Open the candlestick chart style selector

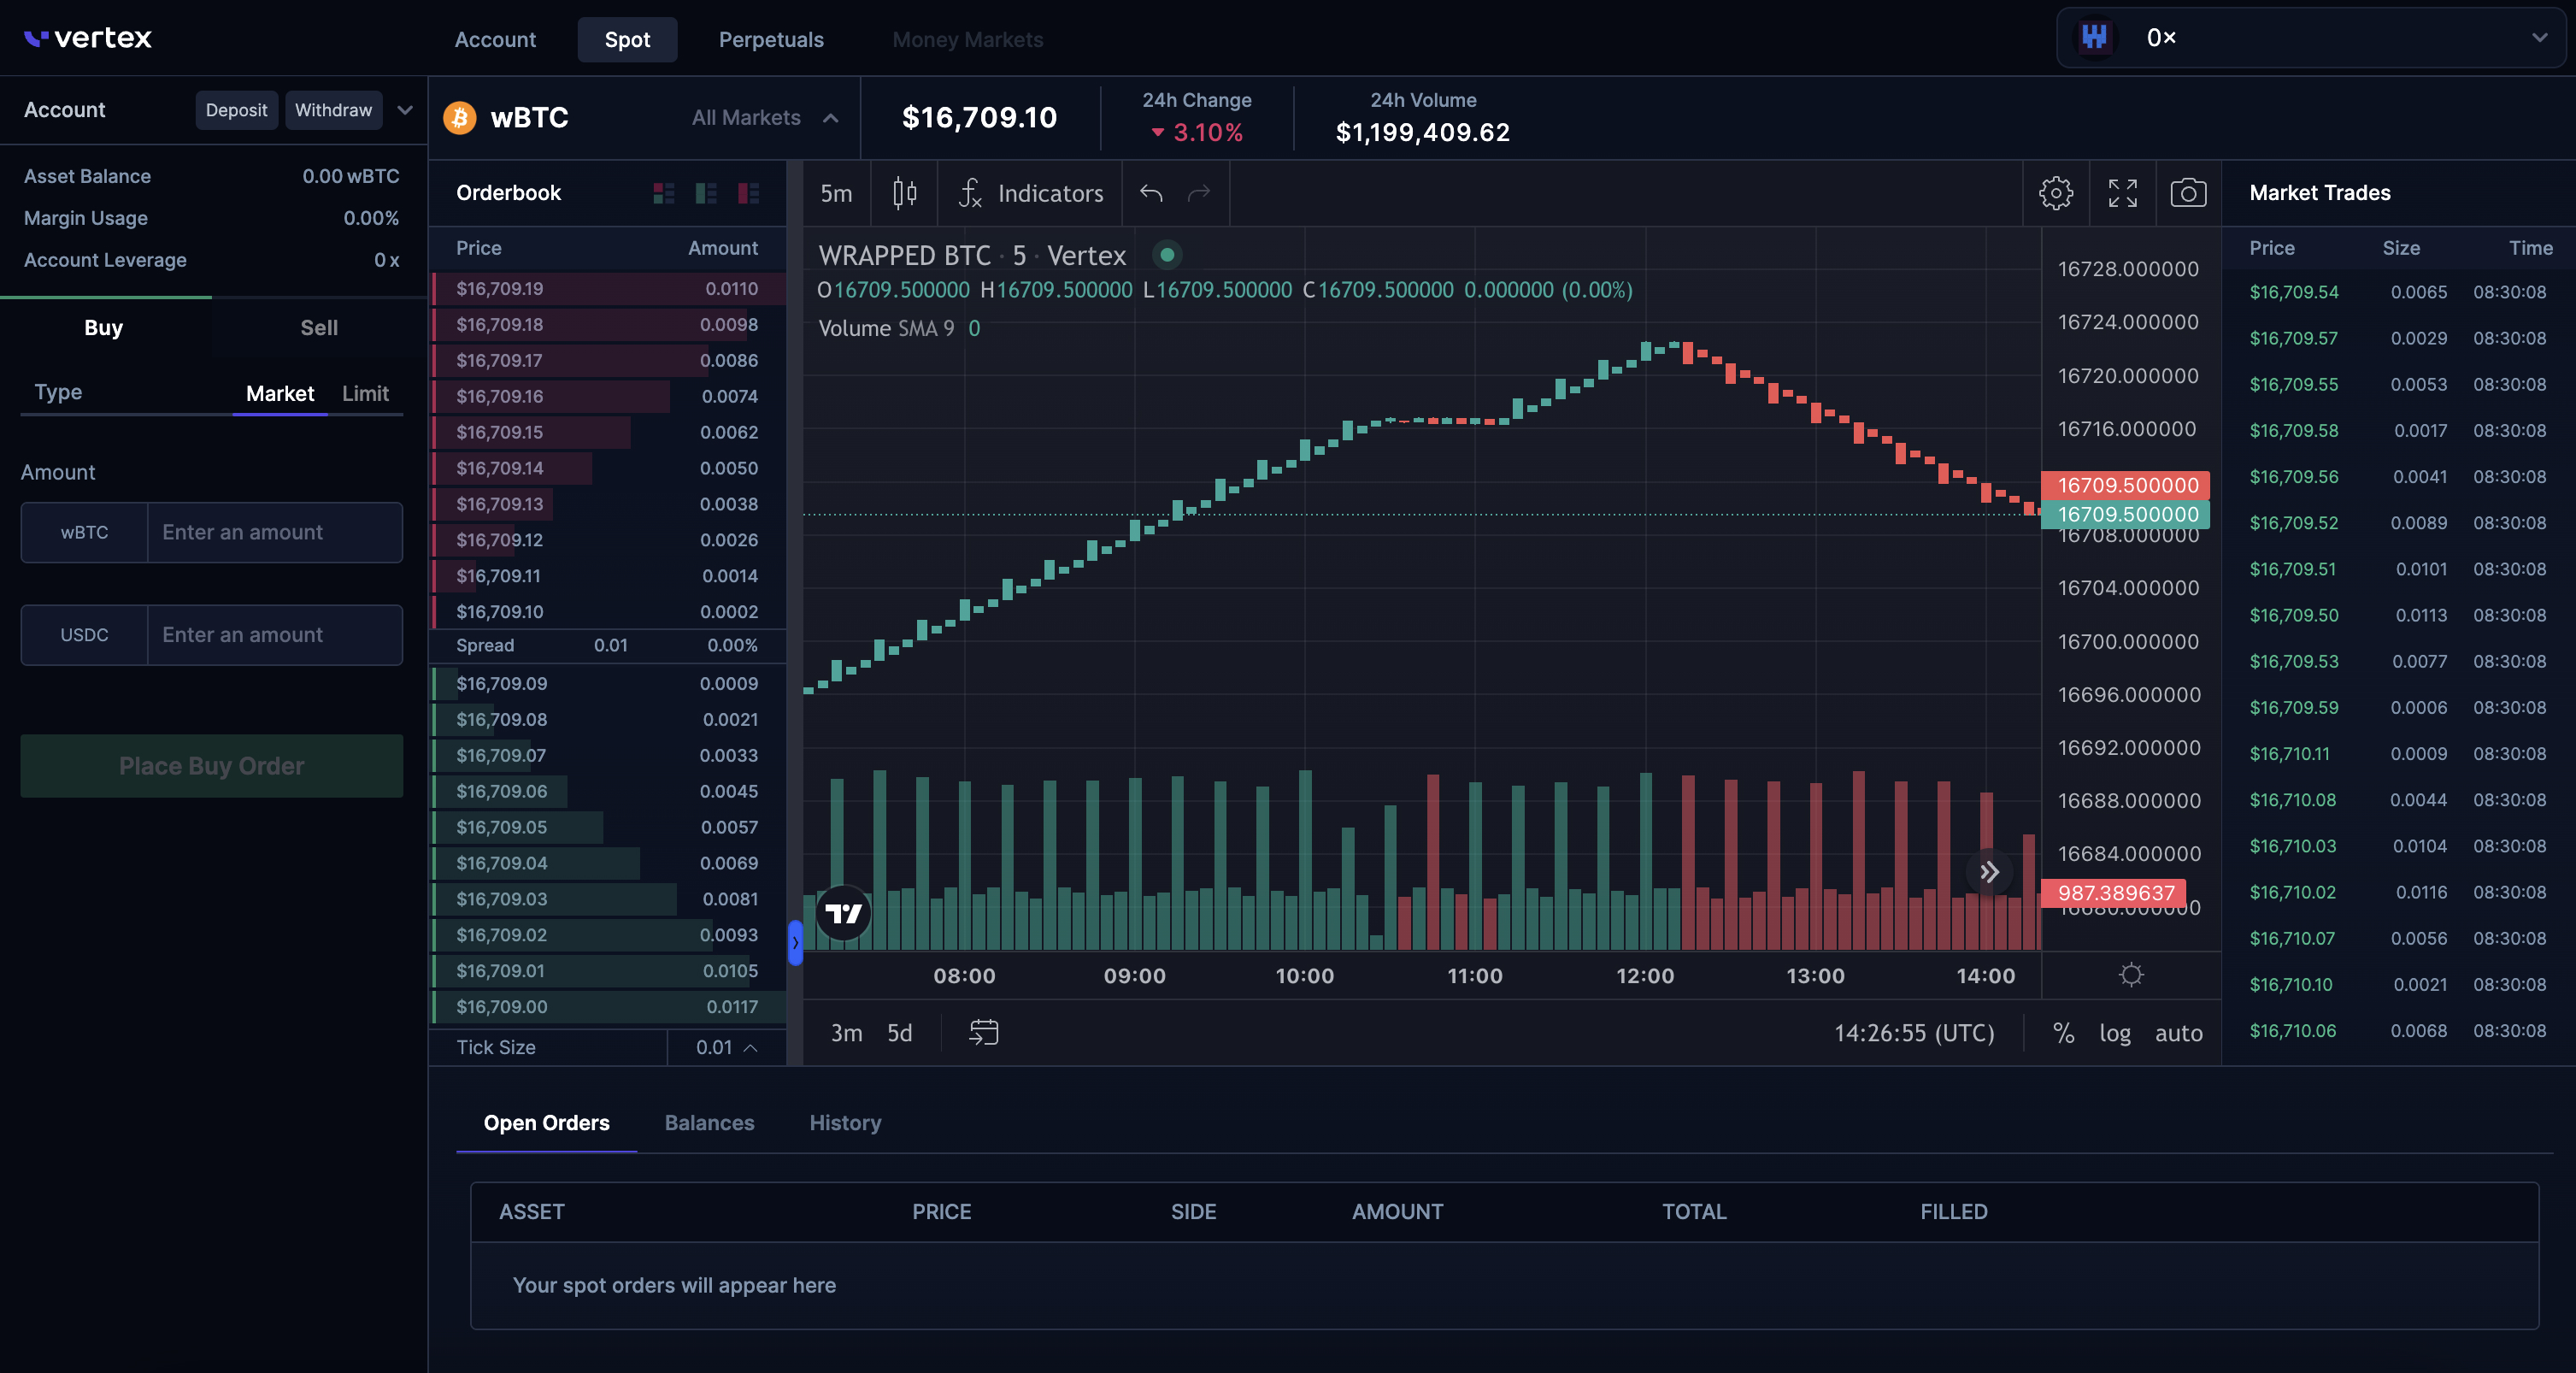point(905,193)
